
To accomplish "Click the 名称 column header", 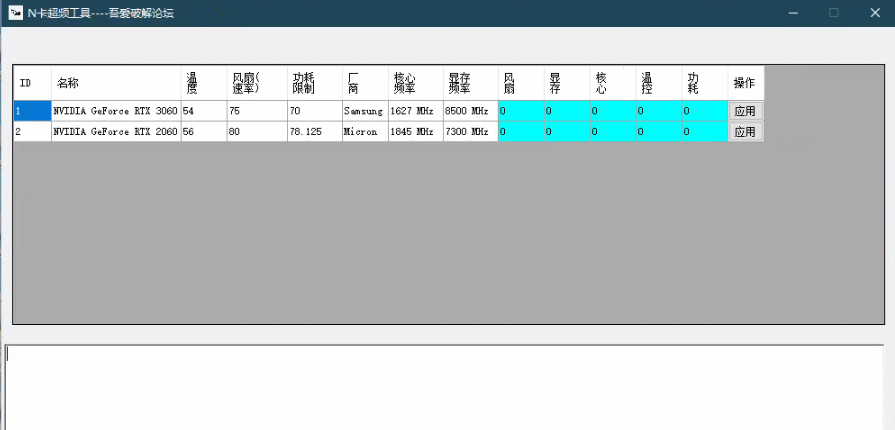I will pos(116,83).
